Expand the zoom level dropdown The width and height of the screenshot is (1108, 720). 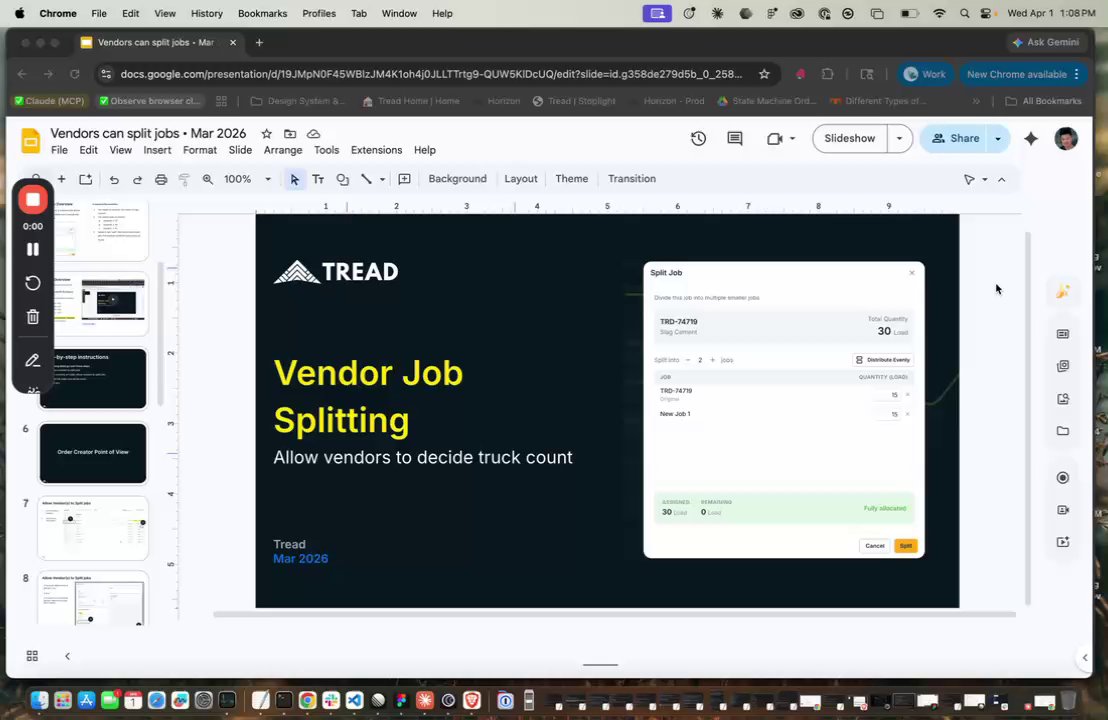[x=268, y=179]
